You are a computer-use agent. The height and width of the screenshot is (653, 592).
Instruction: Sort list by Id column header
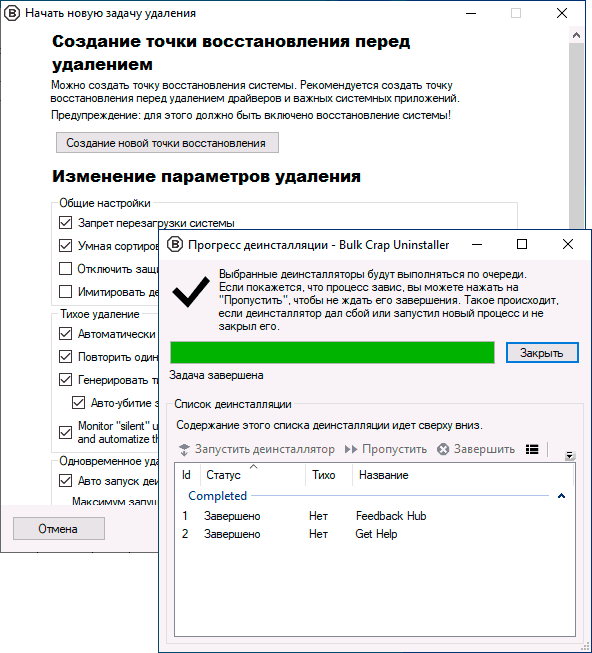coord(187,475)
